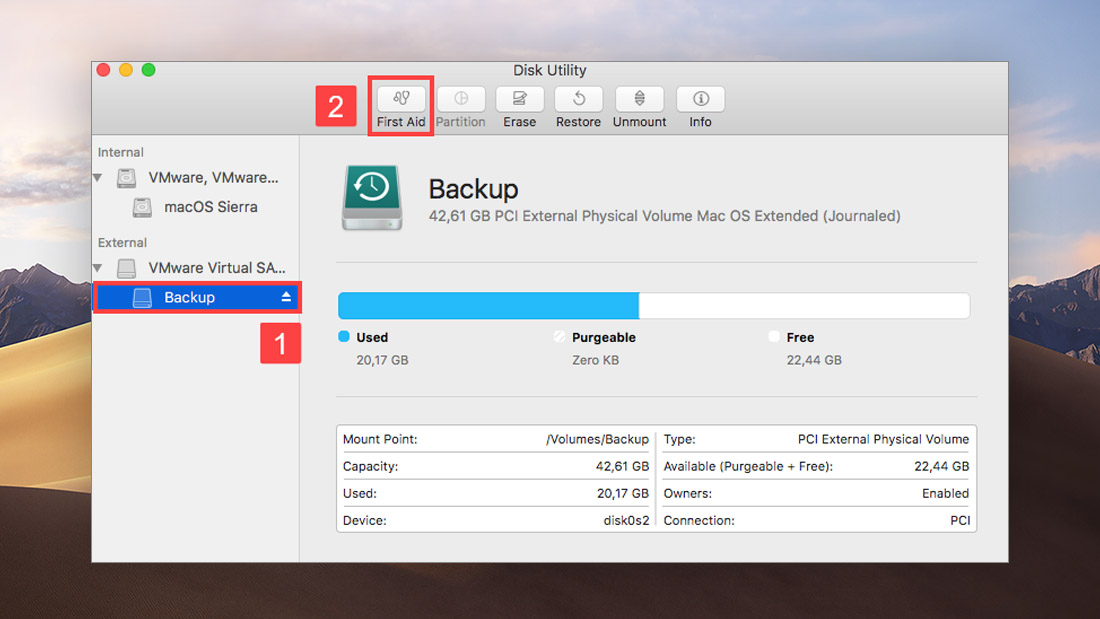Click the Connection value PCI
1100x619 pixels.
coord(960,521)
